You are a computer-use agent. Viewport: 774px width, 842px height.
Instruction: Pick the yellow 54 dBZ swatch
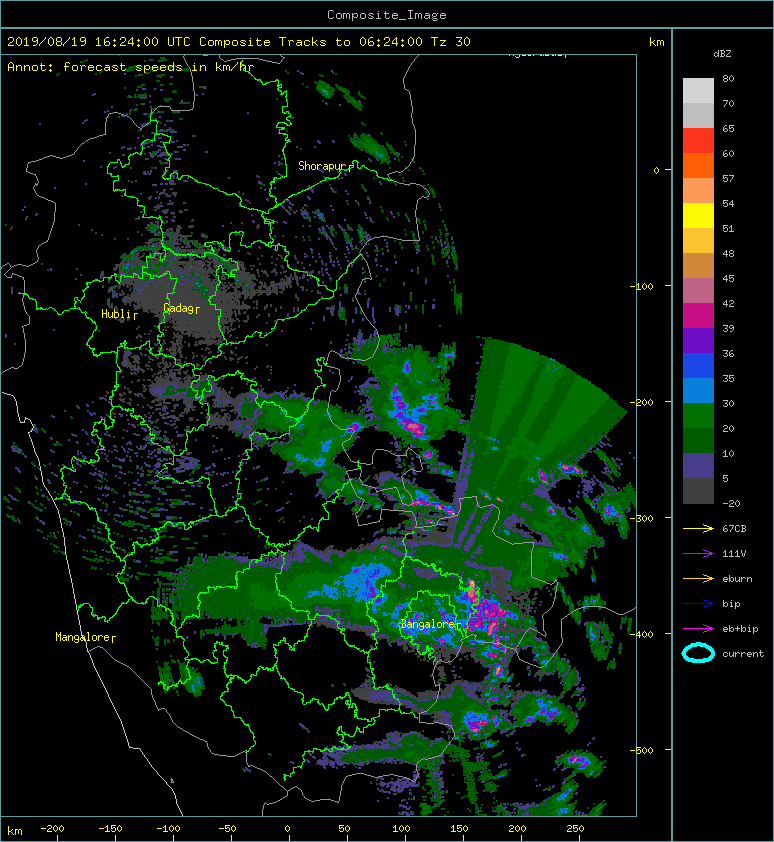(x=698, y=215)
